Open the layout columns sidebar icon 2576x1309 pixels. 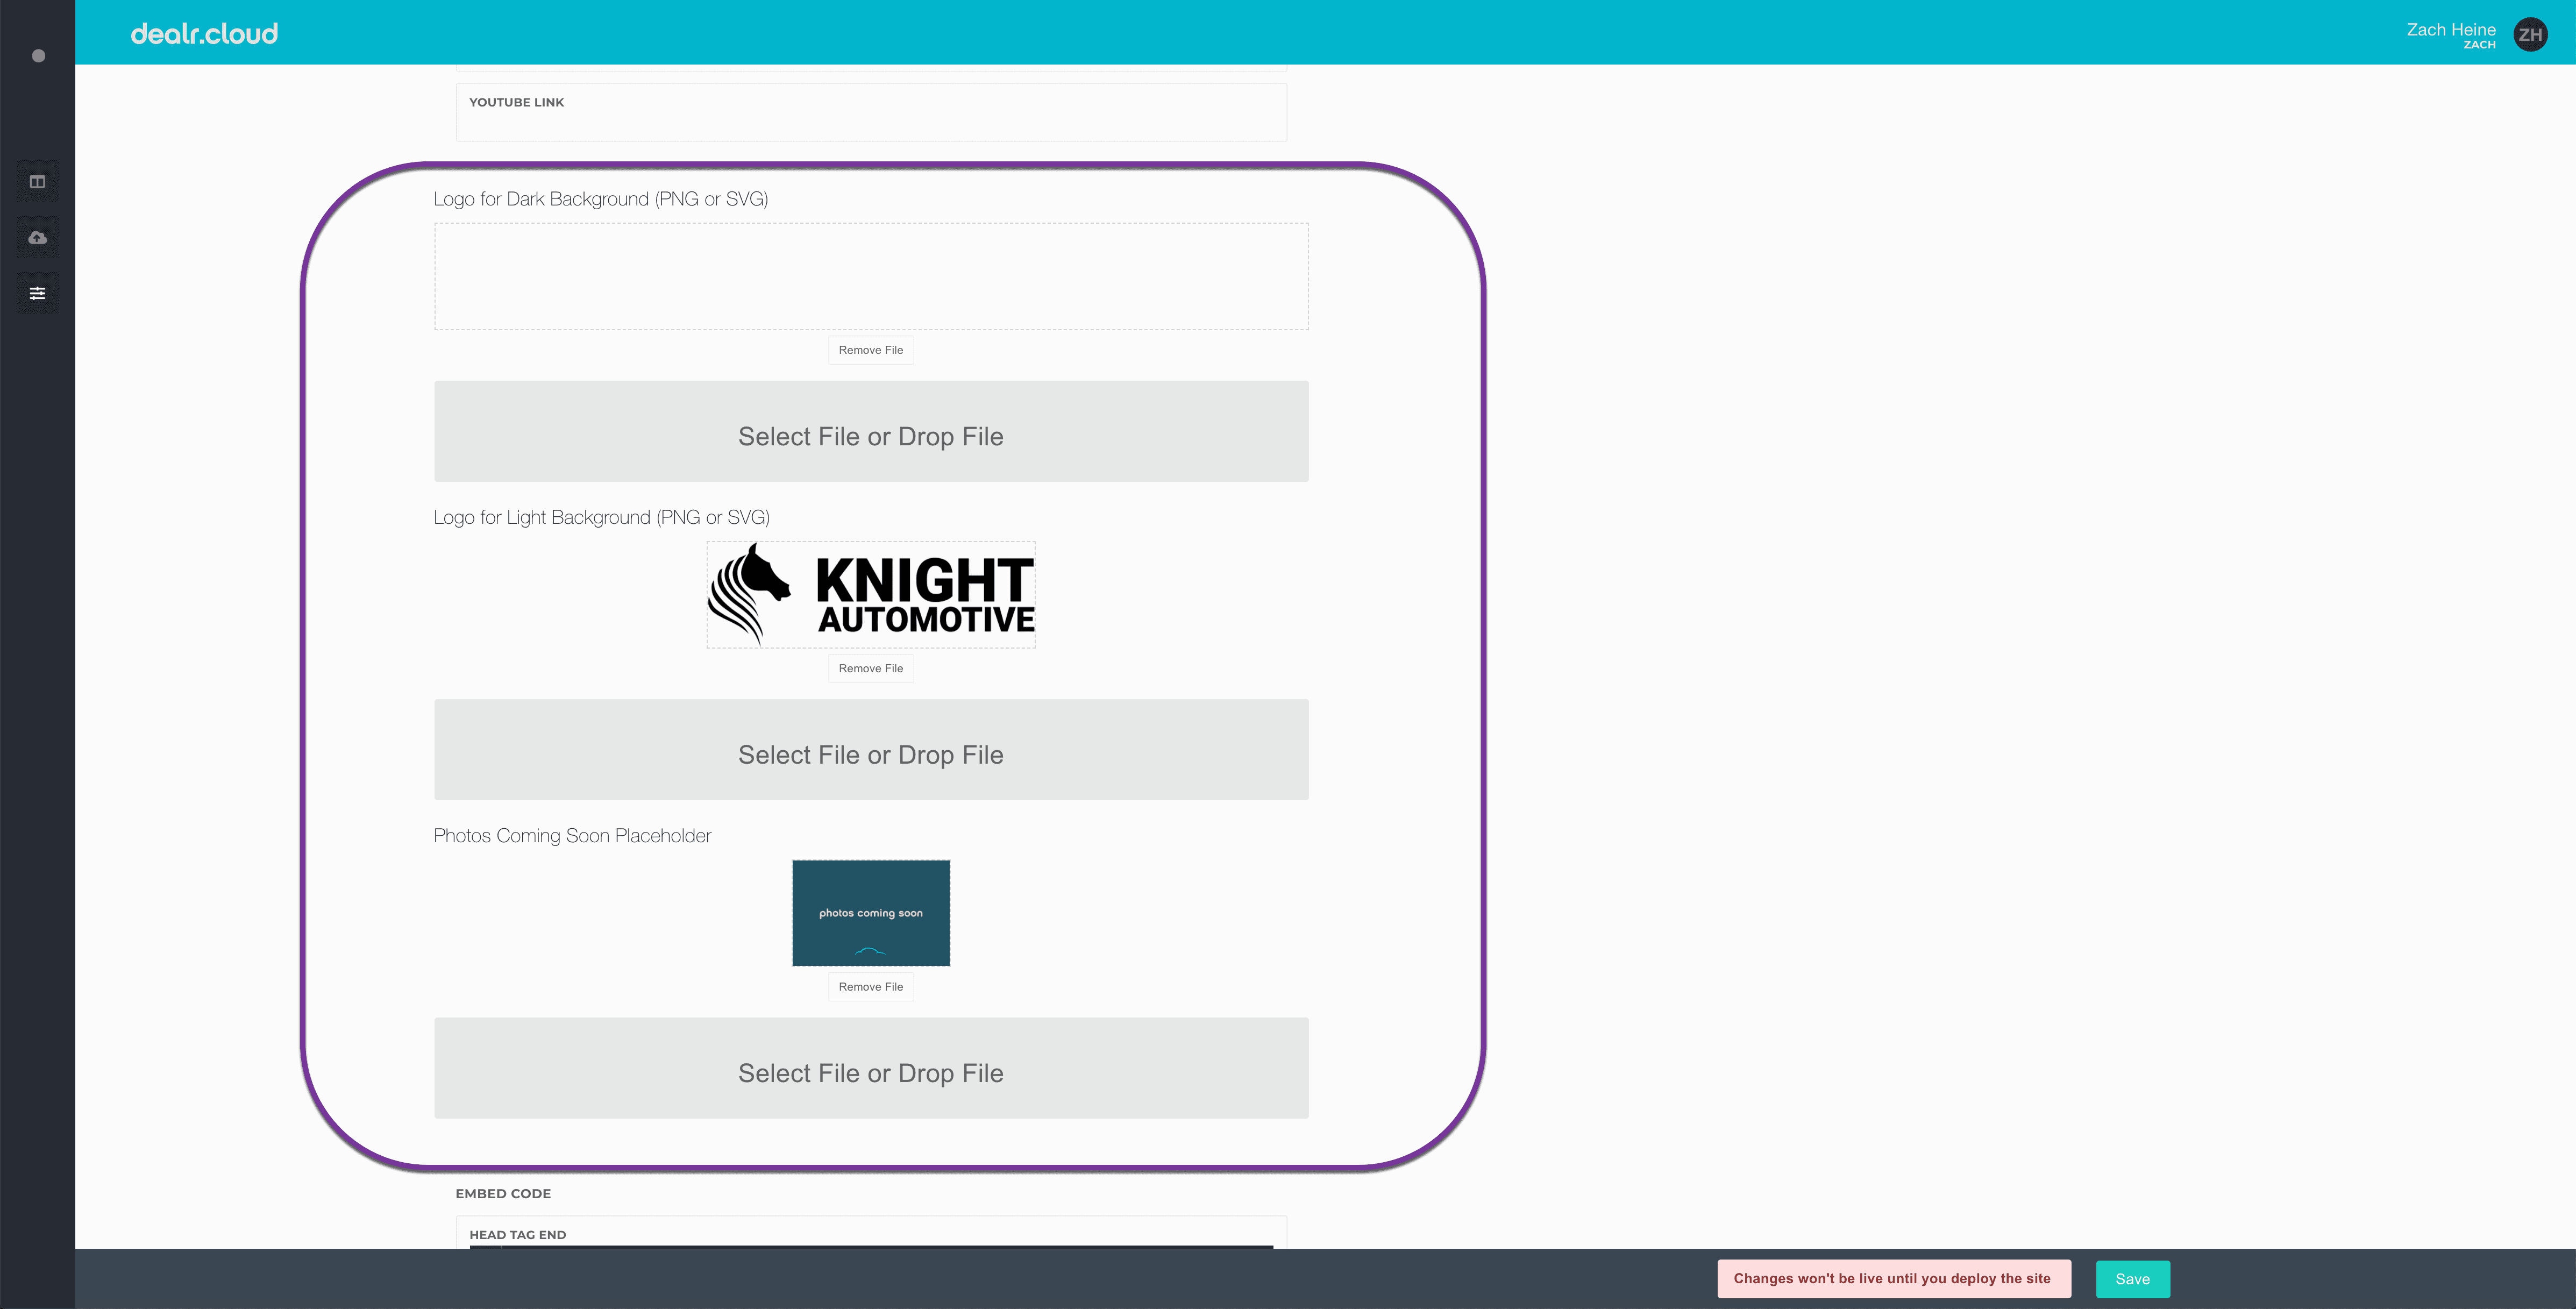37,181
